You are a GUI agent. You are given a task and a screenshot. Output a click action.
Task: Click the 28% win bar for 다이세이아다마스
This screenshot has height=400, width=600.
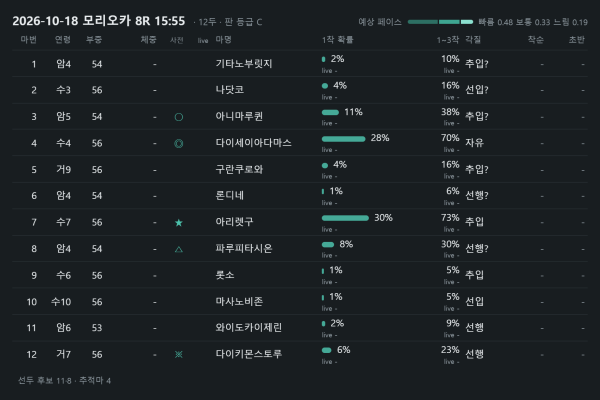(344, 139)
